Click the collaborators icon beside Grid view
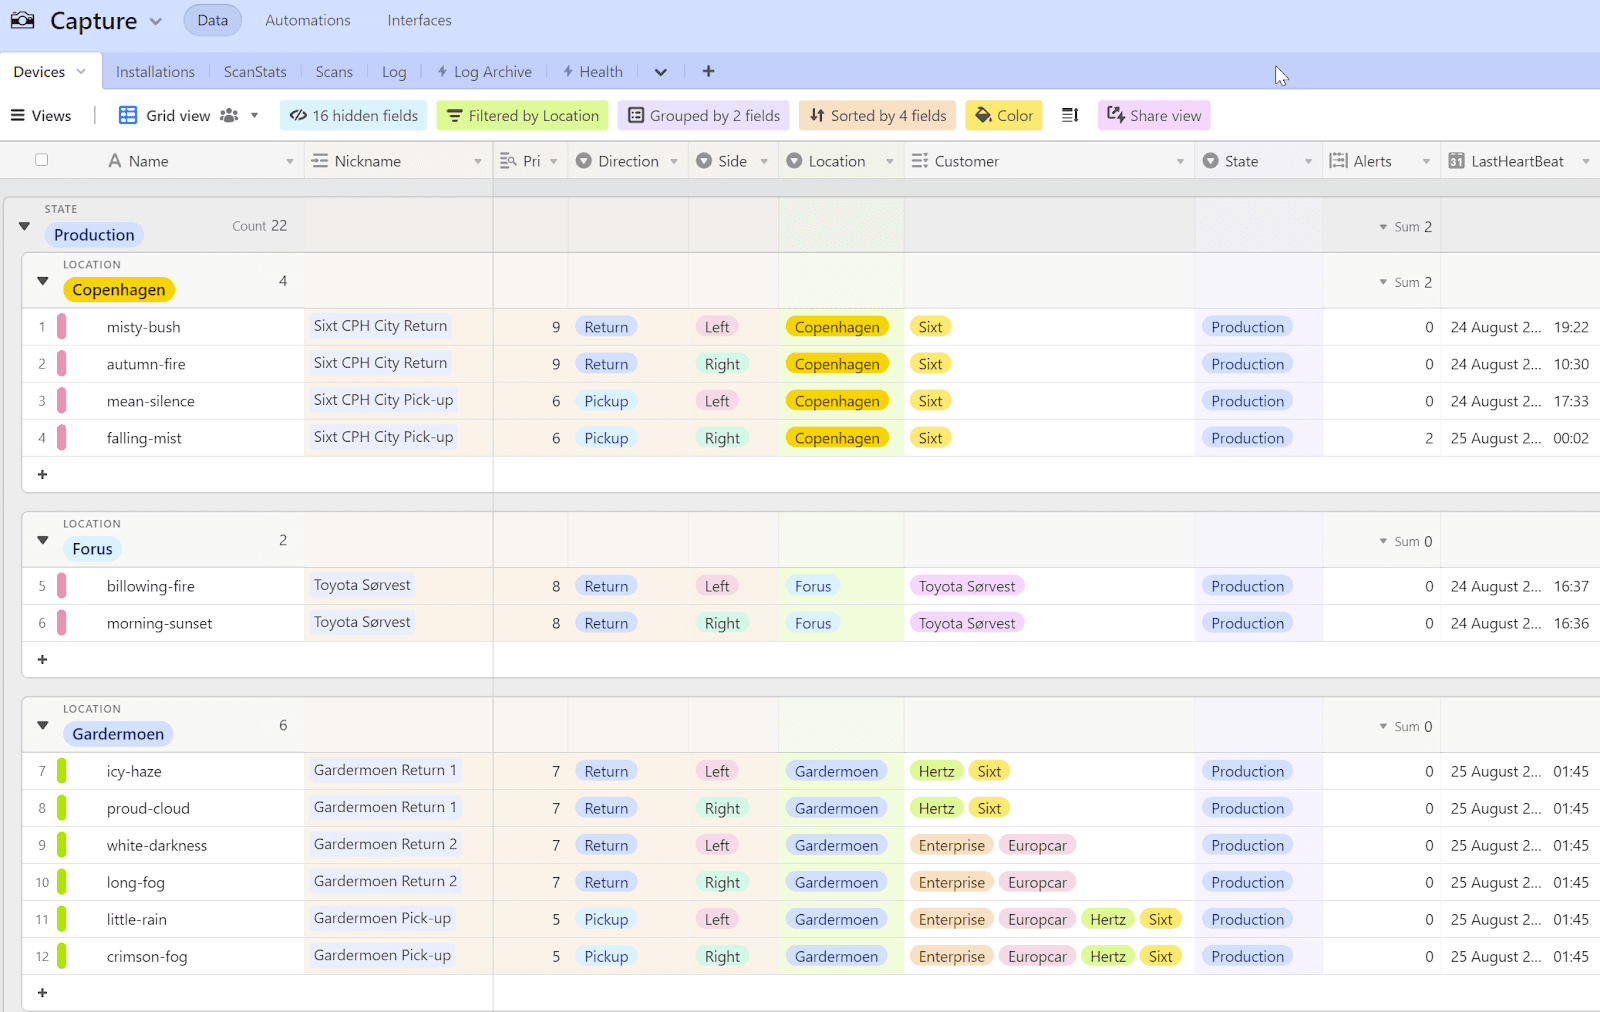 click(229, 115)
